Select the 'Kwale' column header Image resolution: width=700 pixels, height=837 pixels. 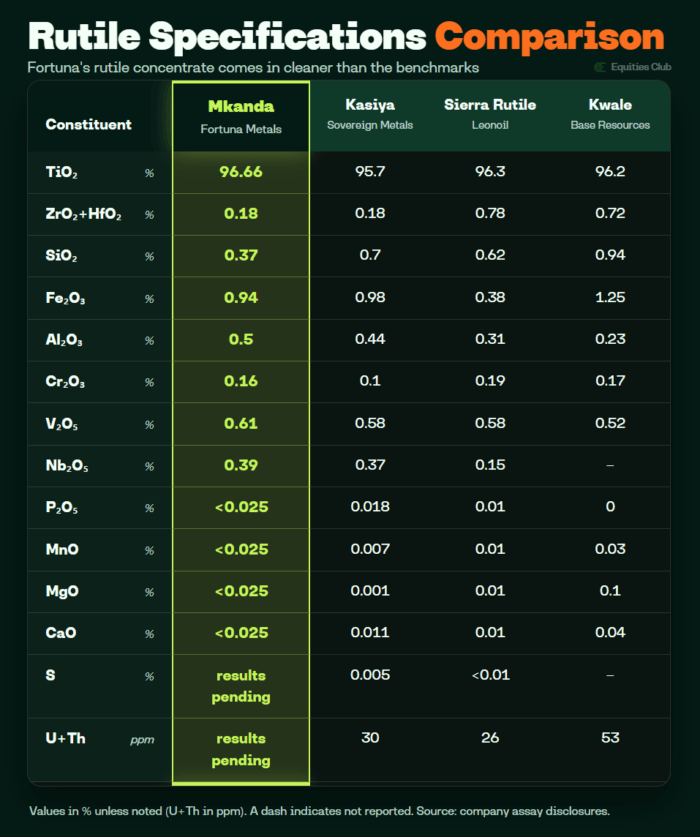coord(610,105)
